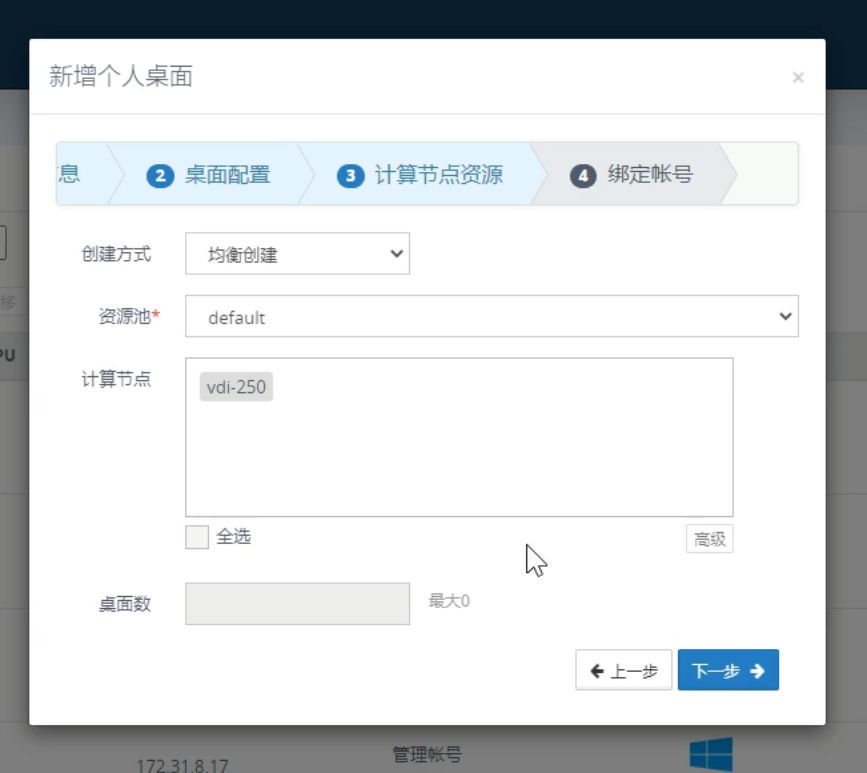Open the 高级 advanced options
This screenshot has height=773, width=867.
click(709, 539)
